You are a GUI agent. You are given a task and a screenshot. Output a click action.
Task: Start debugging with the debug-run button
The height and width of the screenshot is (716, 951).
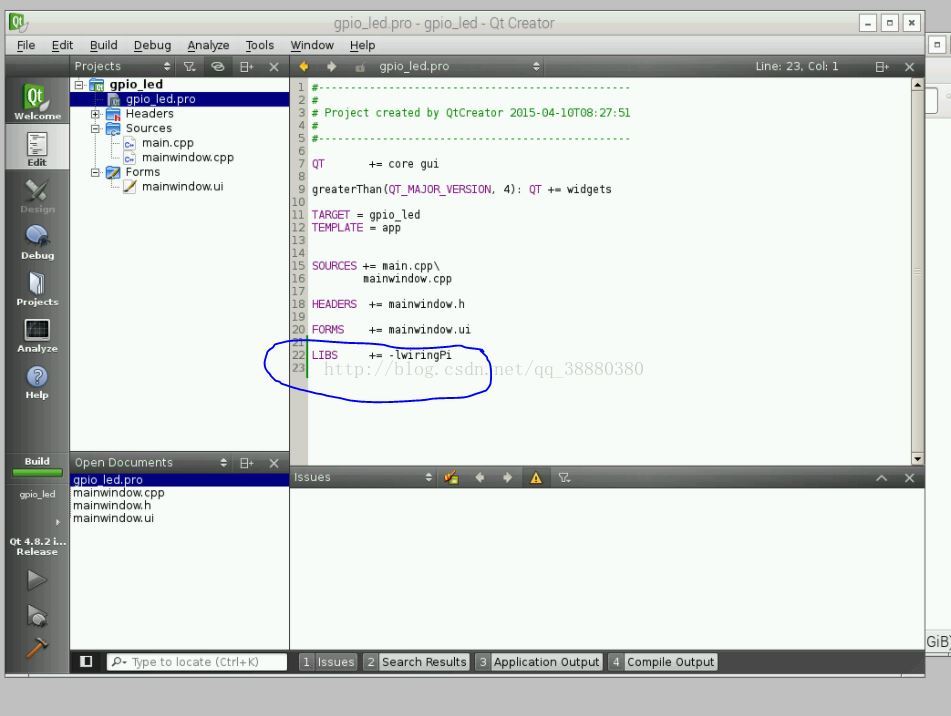tap(36, 615)
